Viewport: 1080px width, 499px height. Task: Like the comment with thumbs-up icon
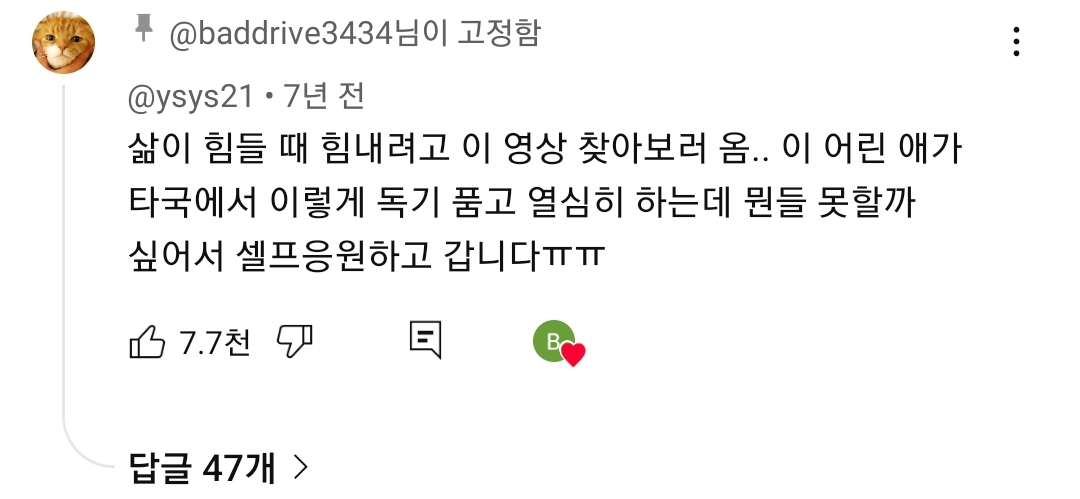tap(147, 341)
